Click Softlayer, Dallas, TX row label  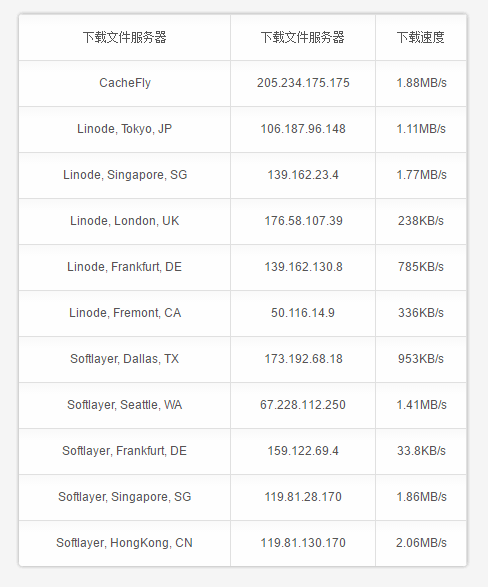(125, 359)
